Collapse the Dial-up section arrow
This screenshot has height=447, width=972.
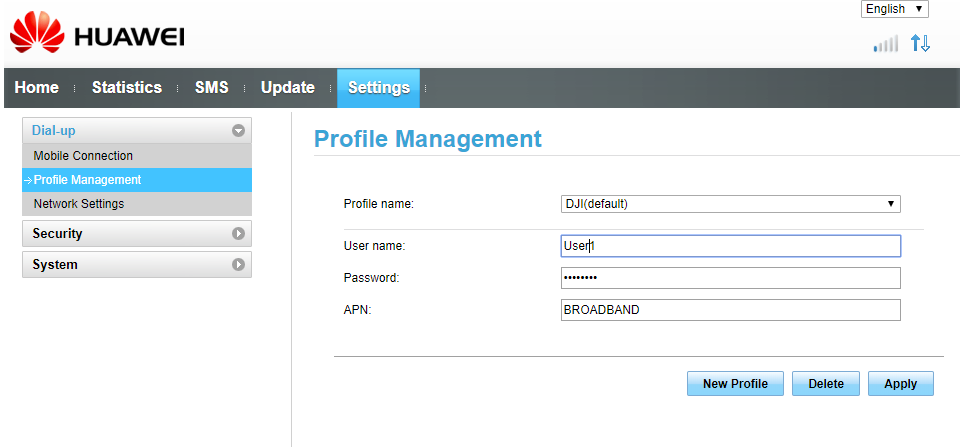click(238, 131)
